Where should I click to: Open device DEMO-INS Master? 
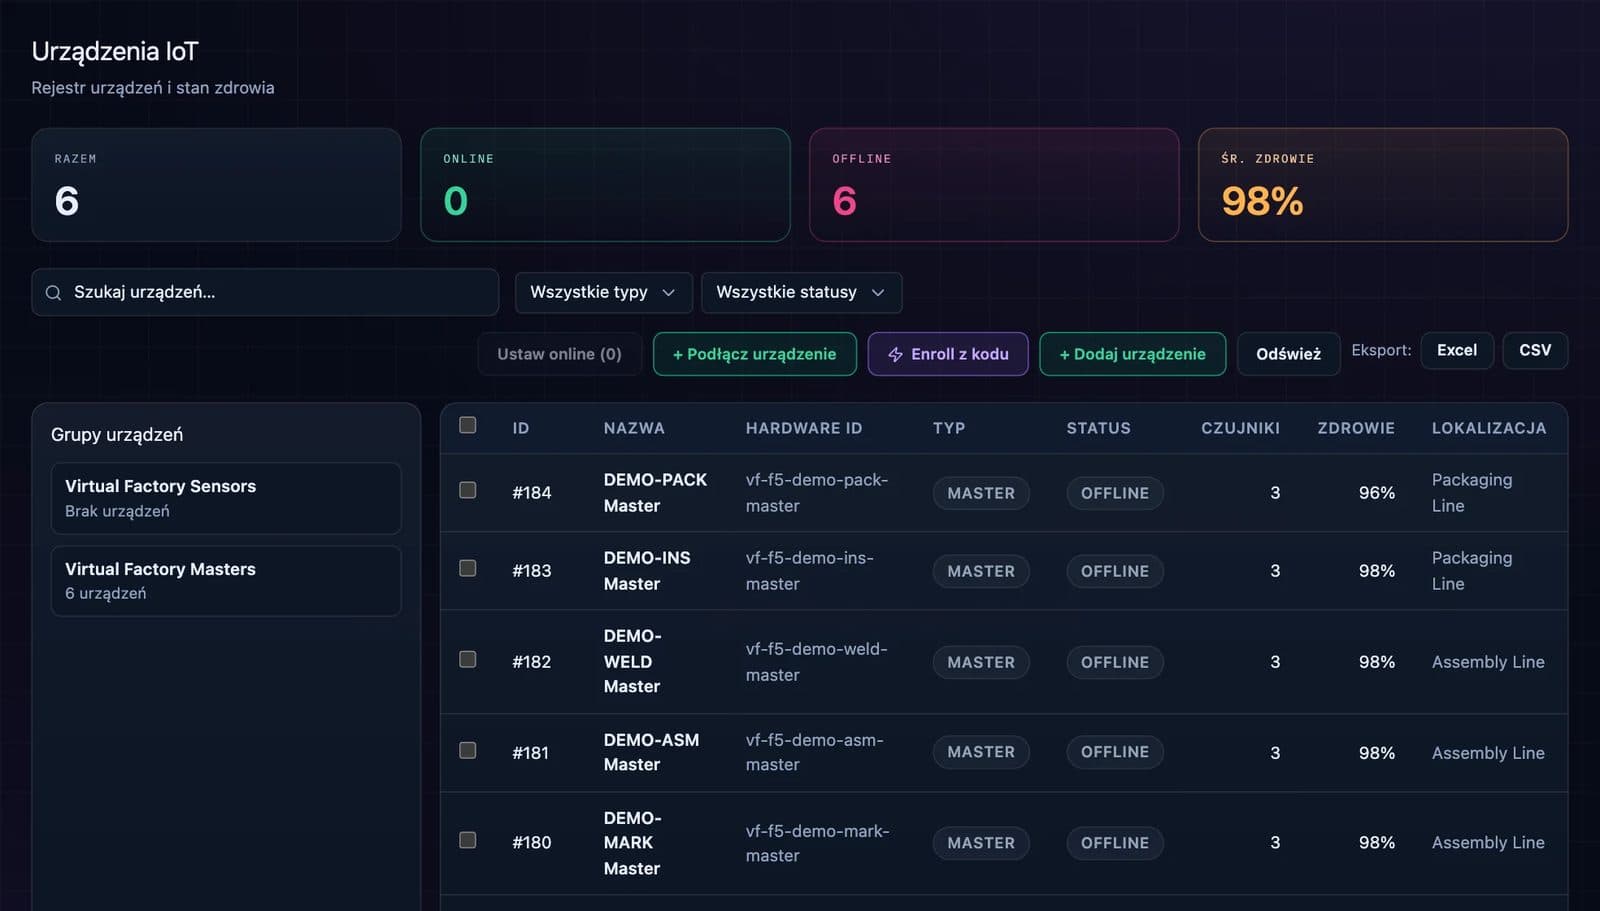(x=647, y=571)
